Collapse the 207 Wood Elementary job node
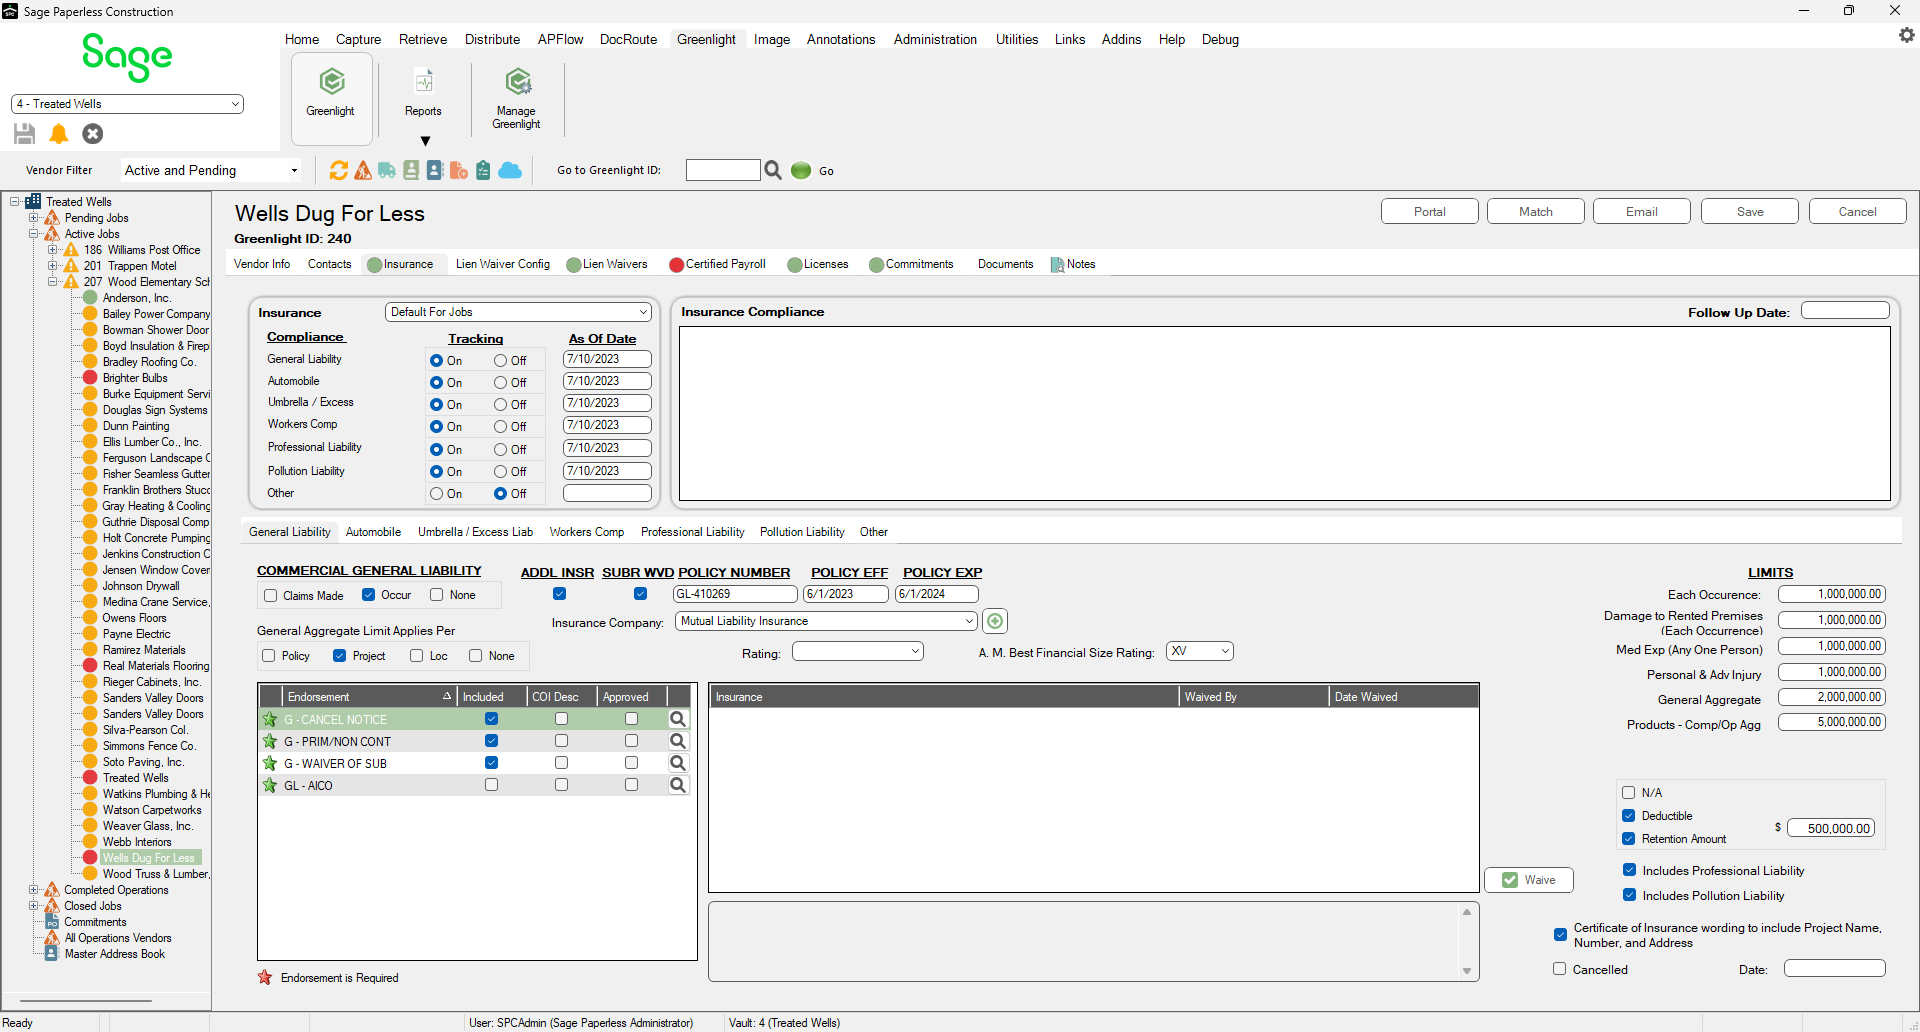The image size is (1920, 1032). (52, 282)
